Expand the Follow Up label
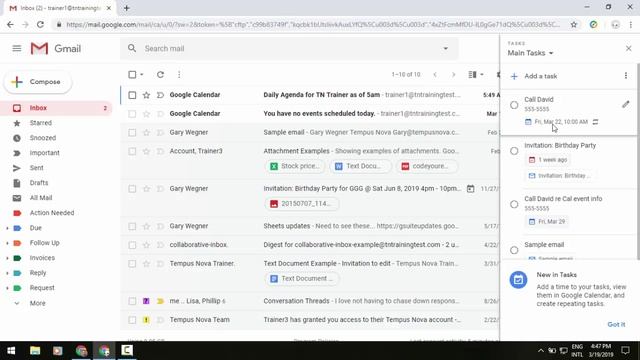 pyautogui.click(x=7, y=243)
